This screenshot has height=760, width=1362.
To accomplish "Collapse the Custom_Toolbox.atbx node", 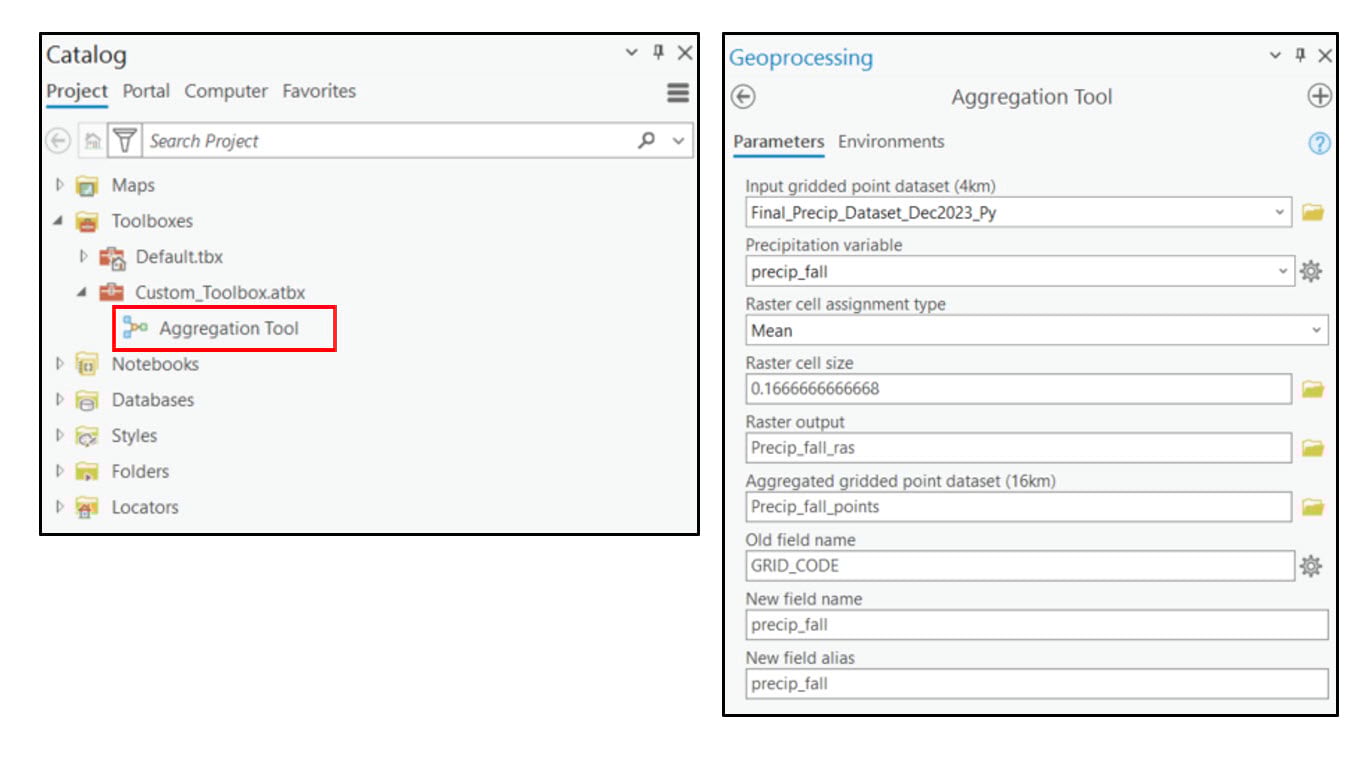I will tap(83, 292).
